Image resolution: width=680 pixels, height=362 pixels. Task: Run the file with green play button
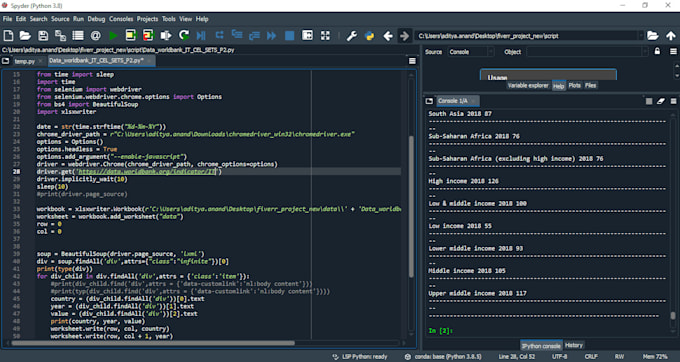[x=113, y=36]
